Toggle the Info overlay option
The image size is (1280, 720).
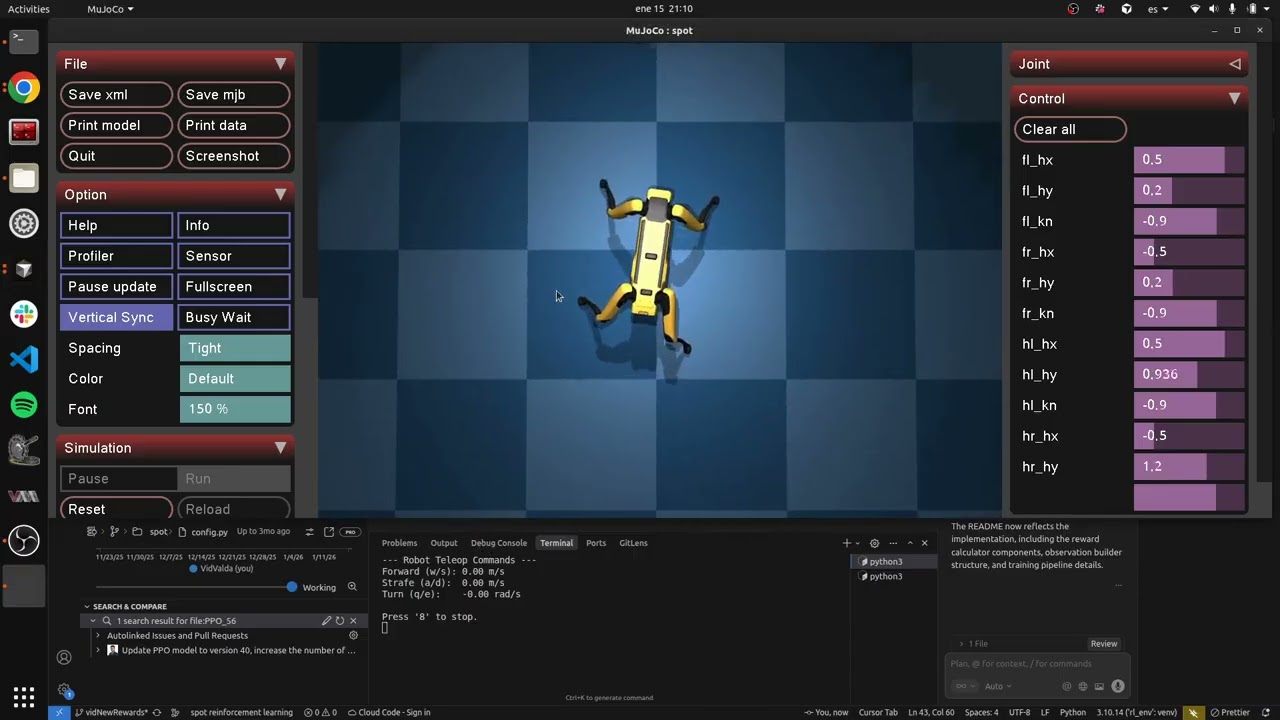234,225
